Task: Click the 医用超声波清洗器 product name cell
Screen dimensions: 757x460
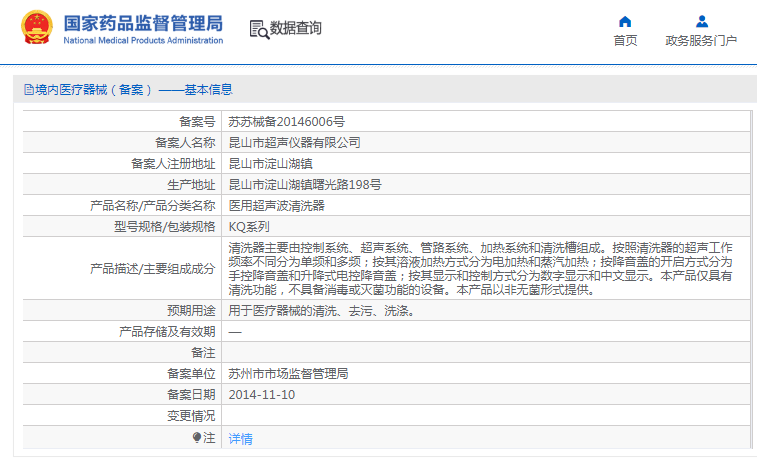Action: pyautogui.click(x=486, y=206)
